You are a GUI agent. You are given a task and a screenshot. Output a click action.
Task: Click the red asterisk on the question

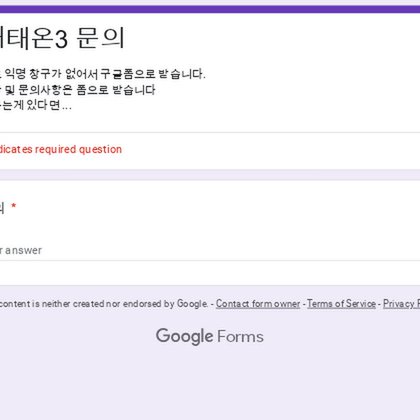(x=14, y=206)
